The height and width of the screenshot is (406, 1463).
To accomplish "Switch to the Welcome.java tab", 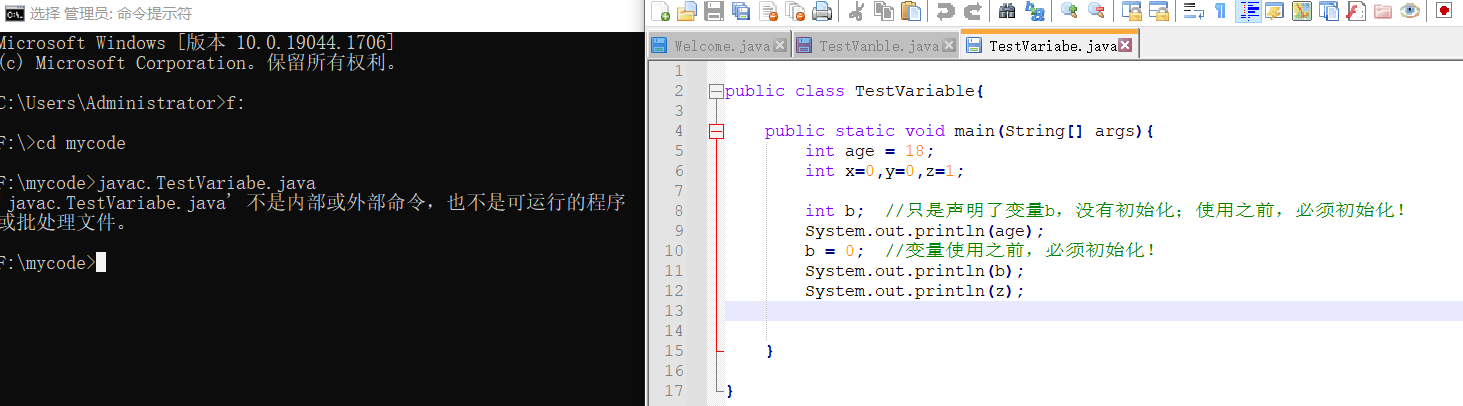I will tap(721, 46).
